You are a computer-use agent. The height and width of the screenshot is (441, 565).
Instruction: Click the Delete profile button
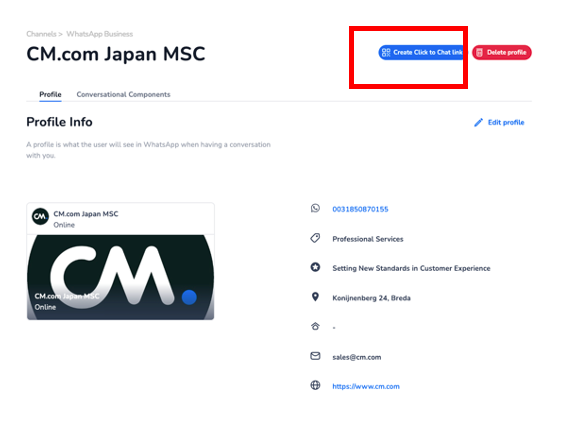tap(502, 53)
